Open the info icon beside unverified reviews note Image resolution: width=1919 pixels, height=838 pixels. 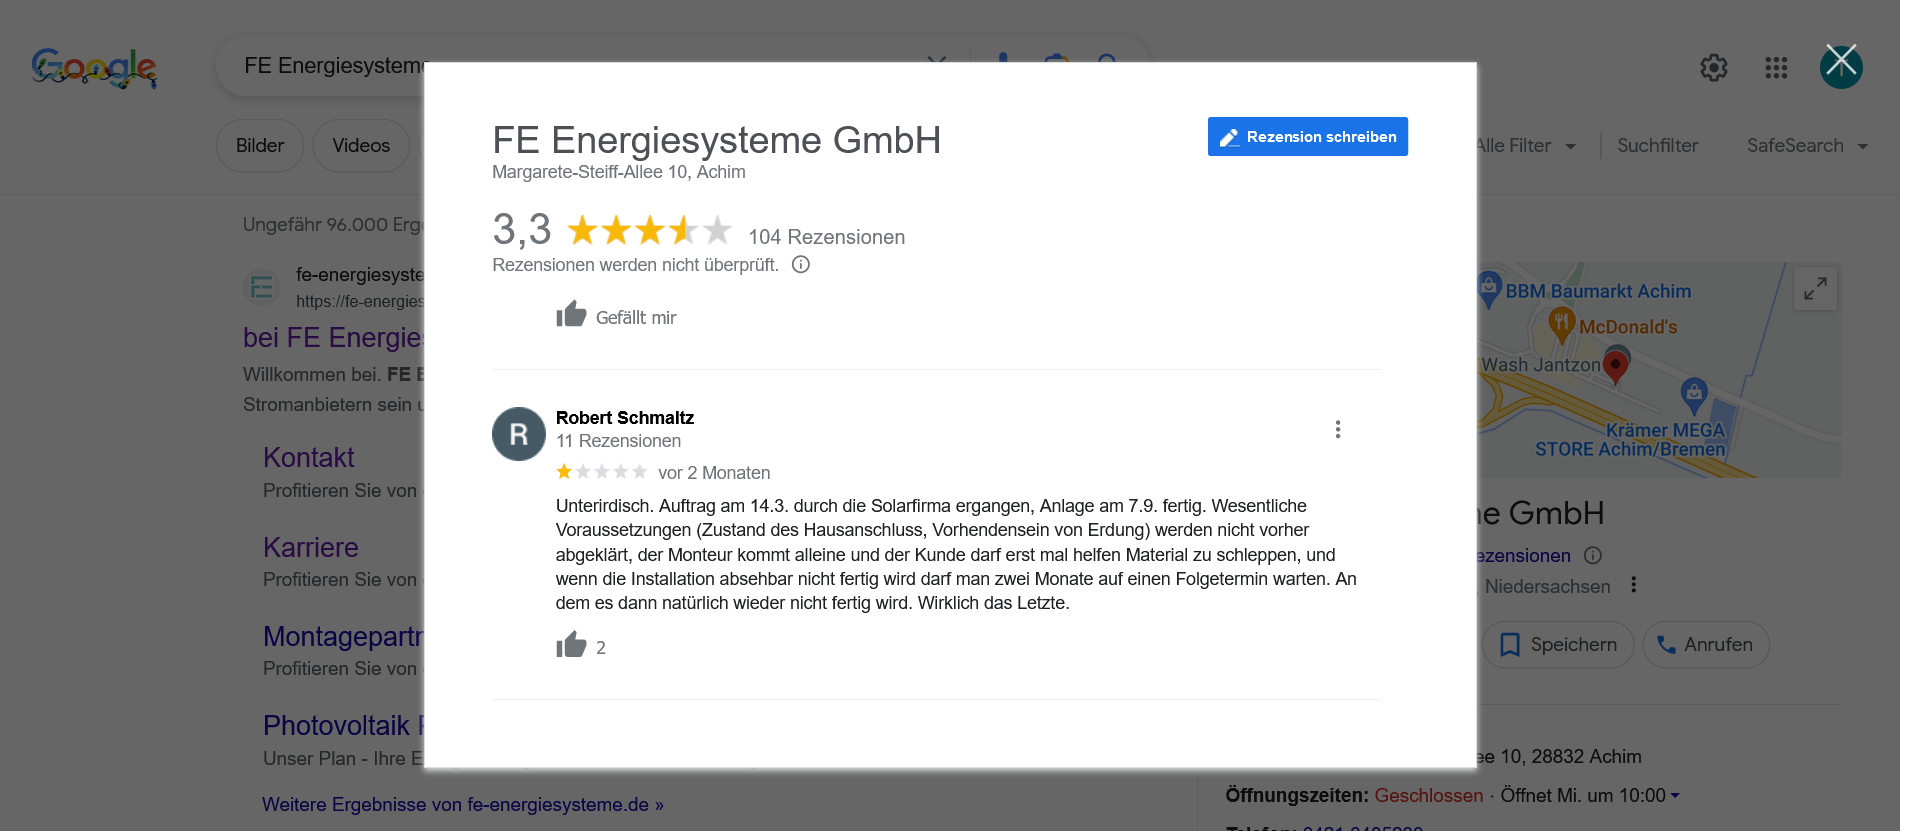[x=801, y=265]
